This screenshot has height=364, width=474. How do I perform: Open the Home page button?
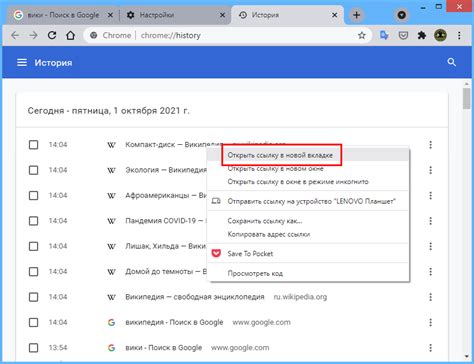pos(70,35)
